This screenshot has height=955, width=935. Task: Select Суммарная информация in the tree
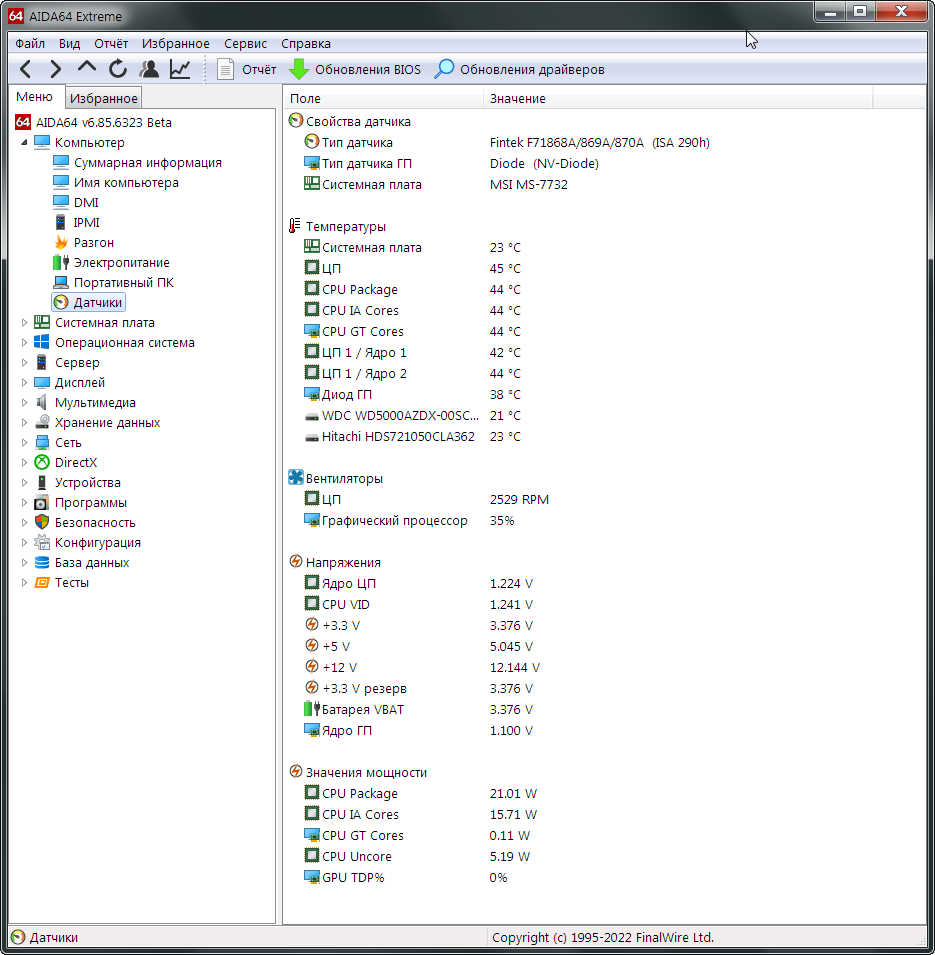pyautogui.click(x=147, y=163)
